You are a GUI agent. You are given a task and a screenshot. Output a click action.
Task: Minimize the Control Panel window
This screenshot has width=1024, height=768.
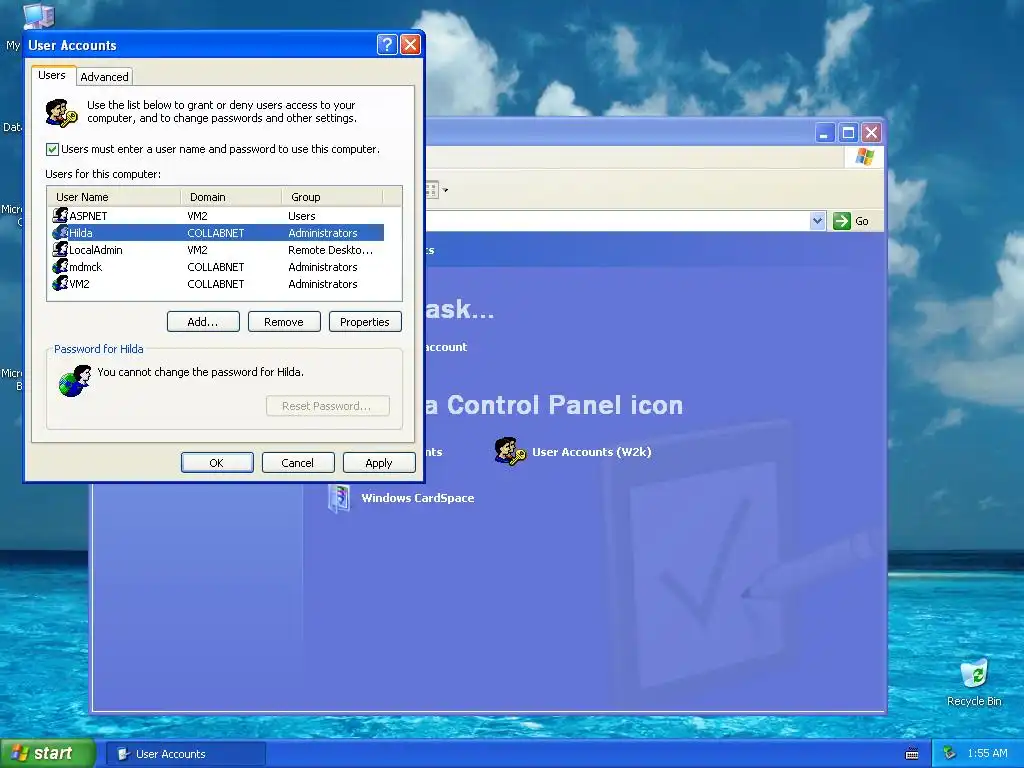point(825,133)
